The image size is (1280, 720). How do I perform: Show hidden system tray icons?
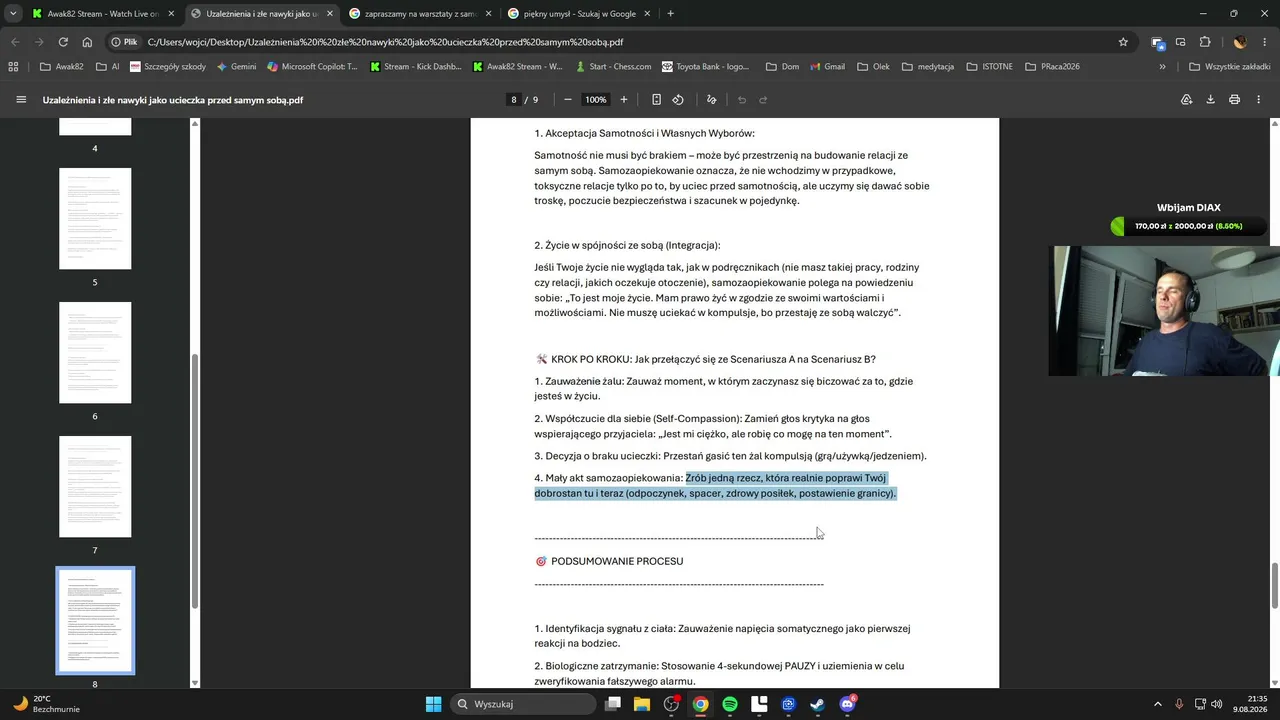[x=1158, y=704]
